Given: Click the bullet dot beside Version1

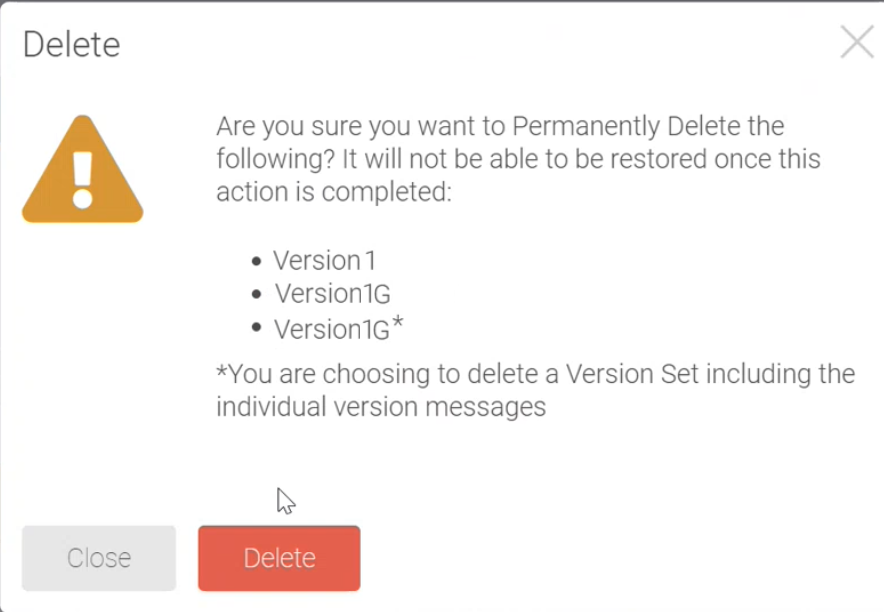Looking at the screenshot, I should 257,262.
